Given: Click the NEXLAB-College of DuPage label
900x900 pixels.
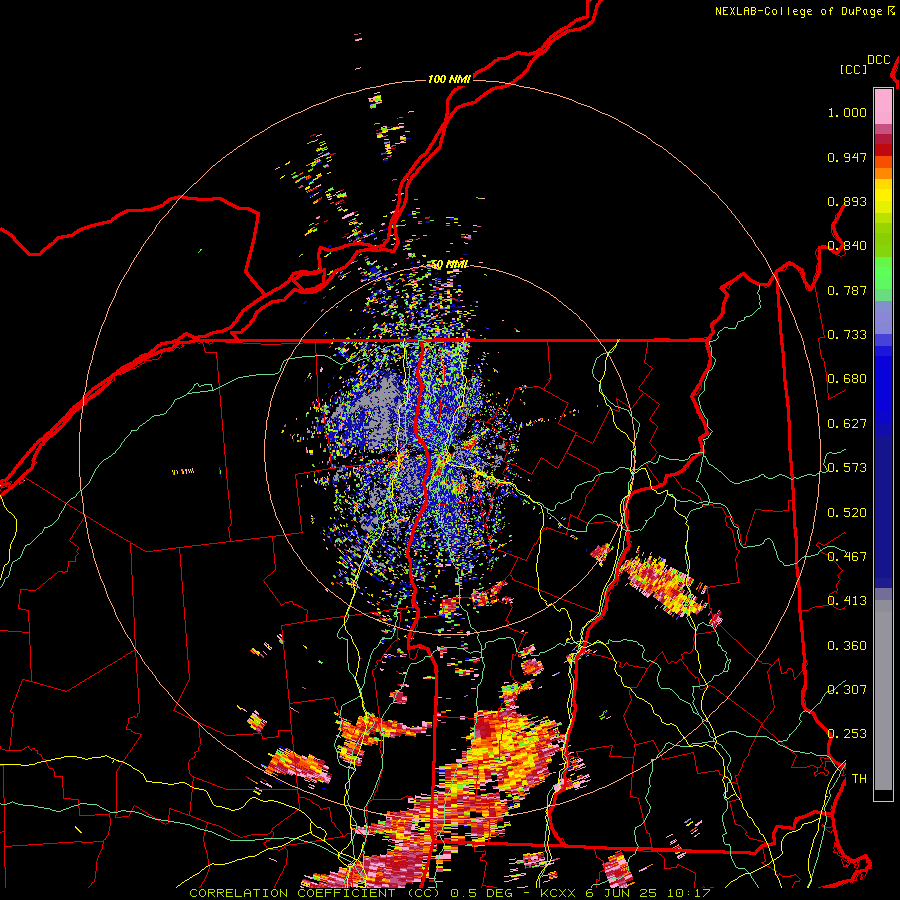Looking at the screenshot, I should [x=798, y=11].
